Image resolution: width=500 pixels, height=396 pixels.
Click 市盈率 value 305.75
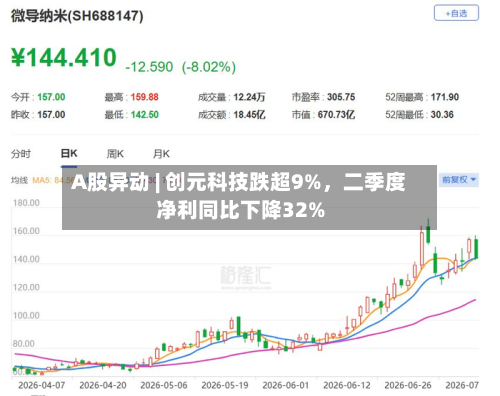(341, 97)
